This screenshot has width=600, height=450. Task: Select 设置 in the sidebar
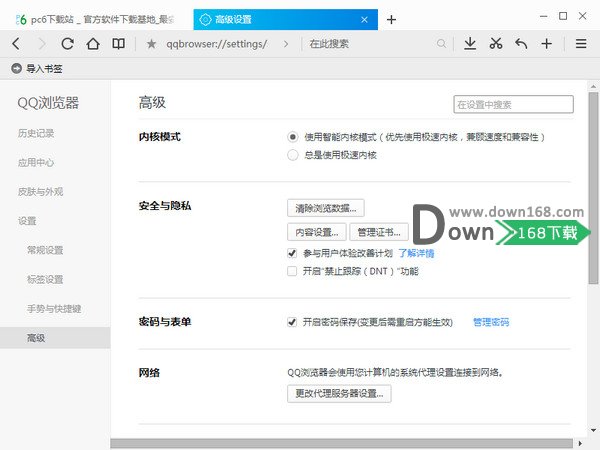[x=27, y=221]
